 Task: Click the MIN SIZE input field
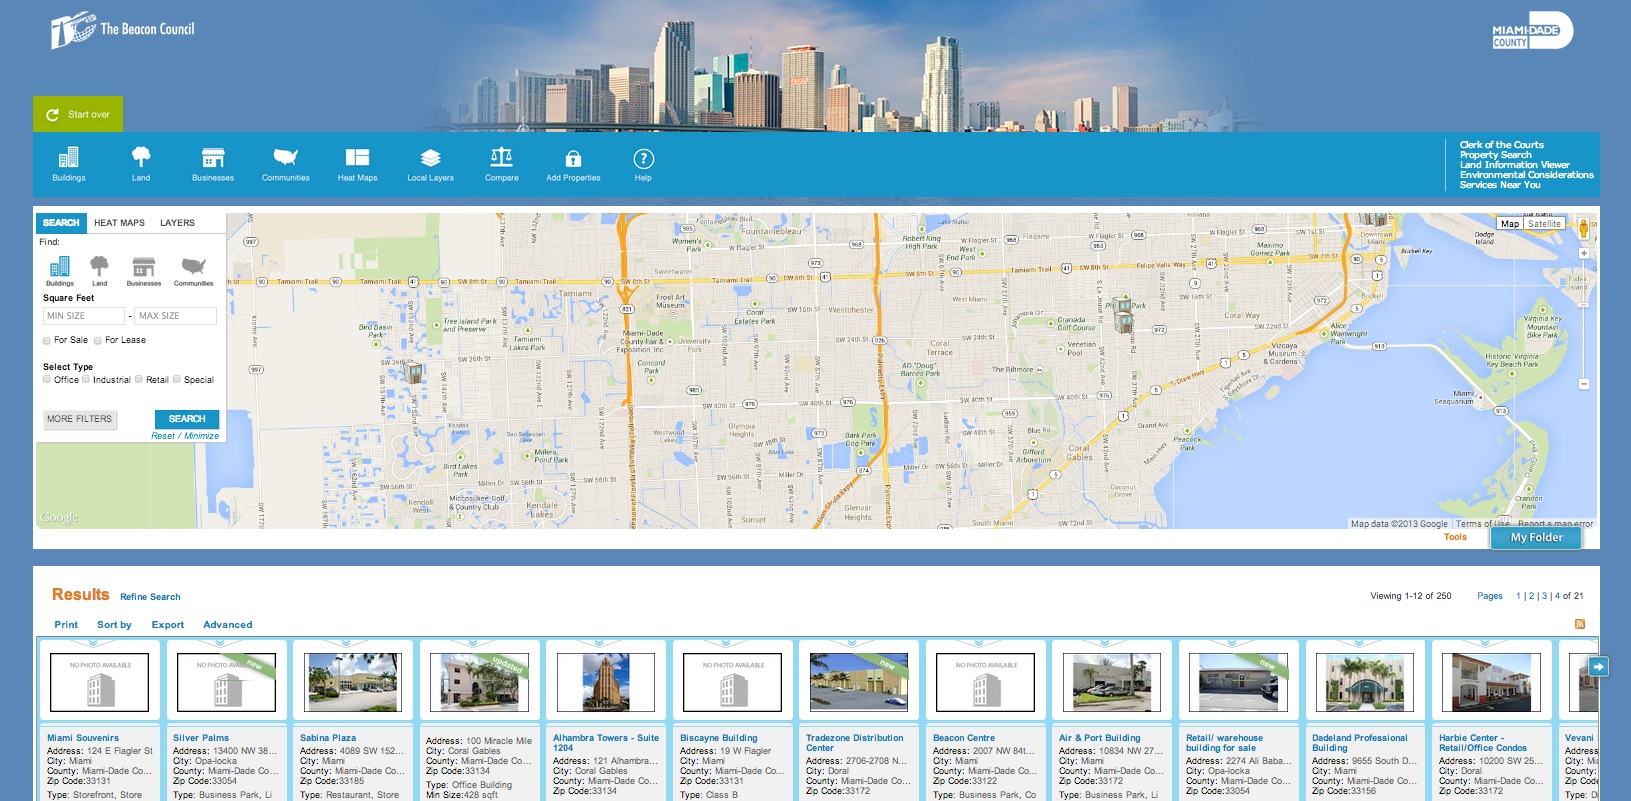(x=84, y=316)
